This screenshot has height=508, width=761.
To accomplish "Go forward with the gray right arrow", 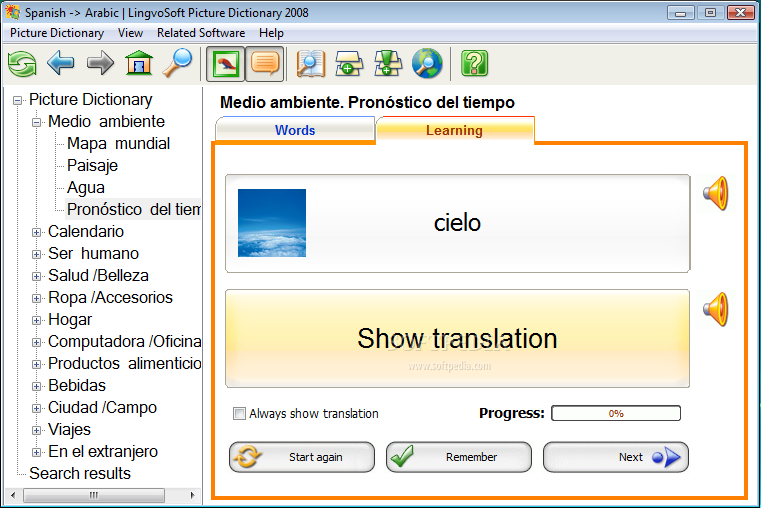I will [100, 63].
